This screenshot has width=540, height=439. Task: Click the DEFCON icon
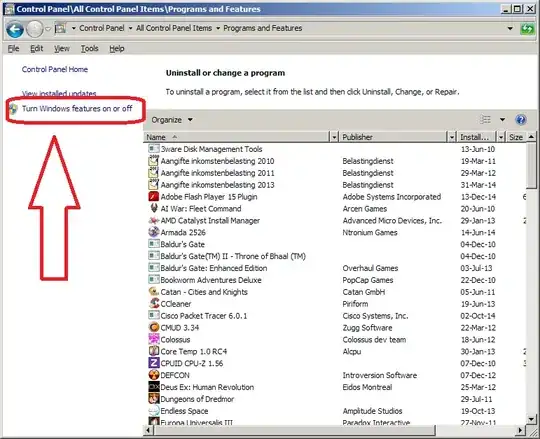pos(154,375)
